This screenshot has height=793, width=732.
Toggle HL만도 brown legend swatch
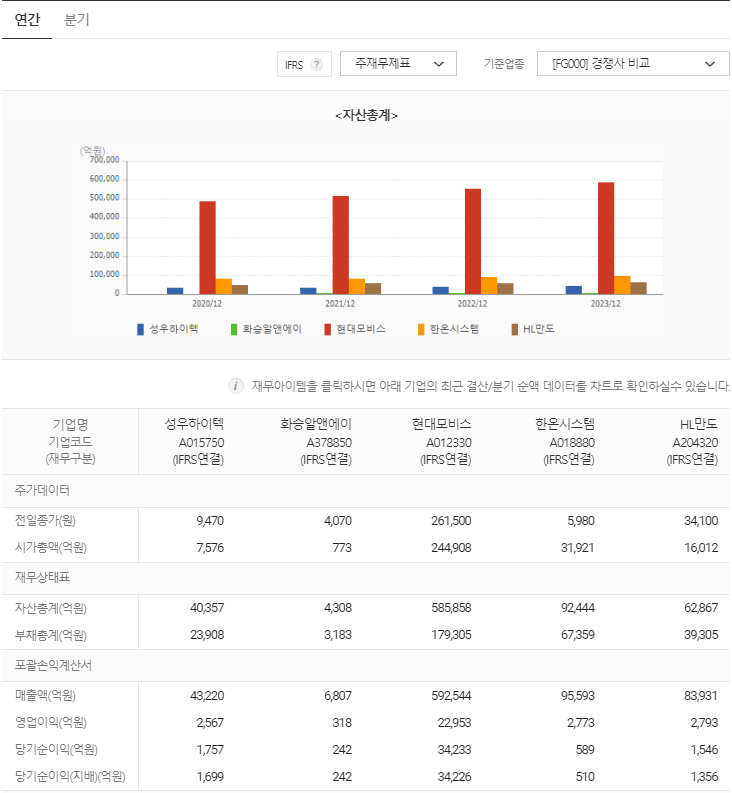(514, 330)
